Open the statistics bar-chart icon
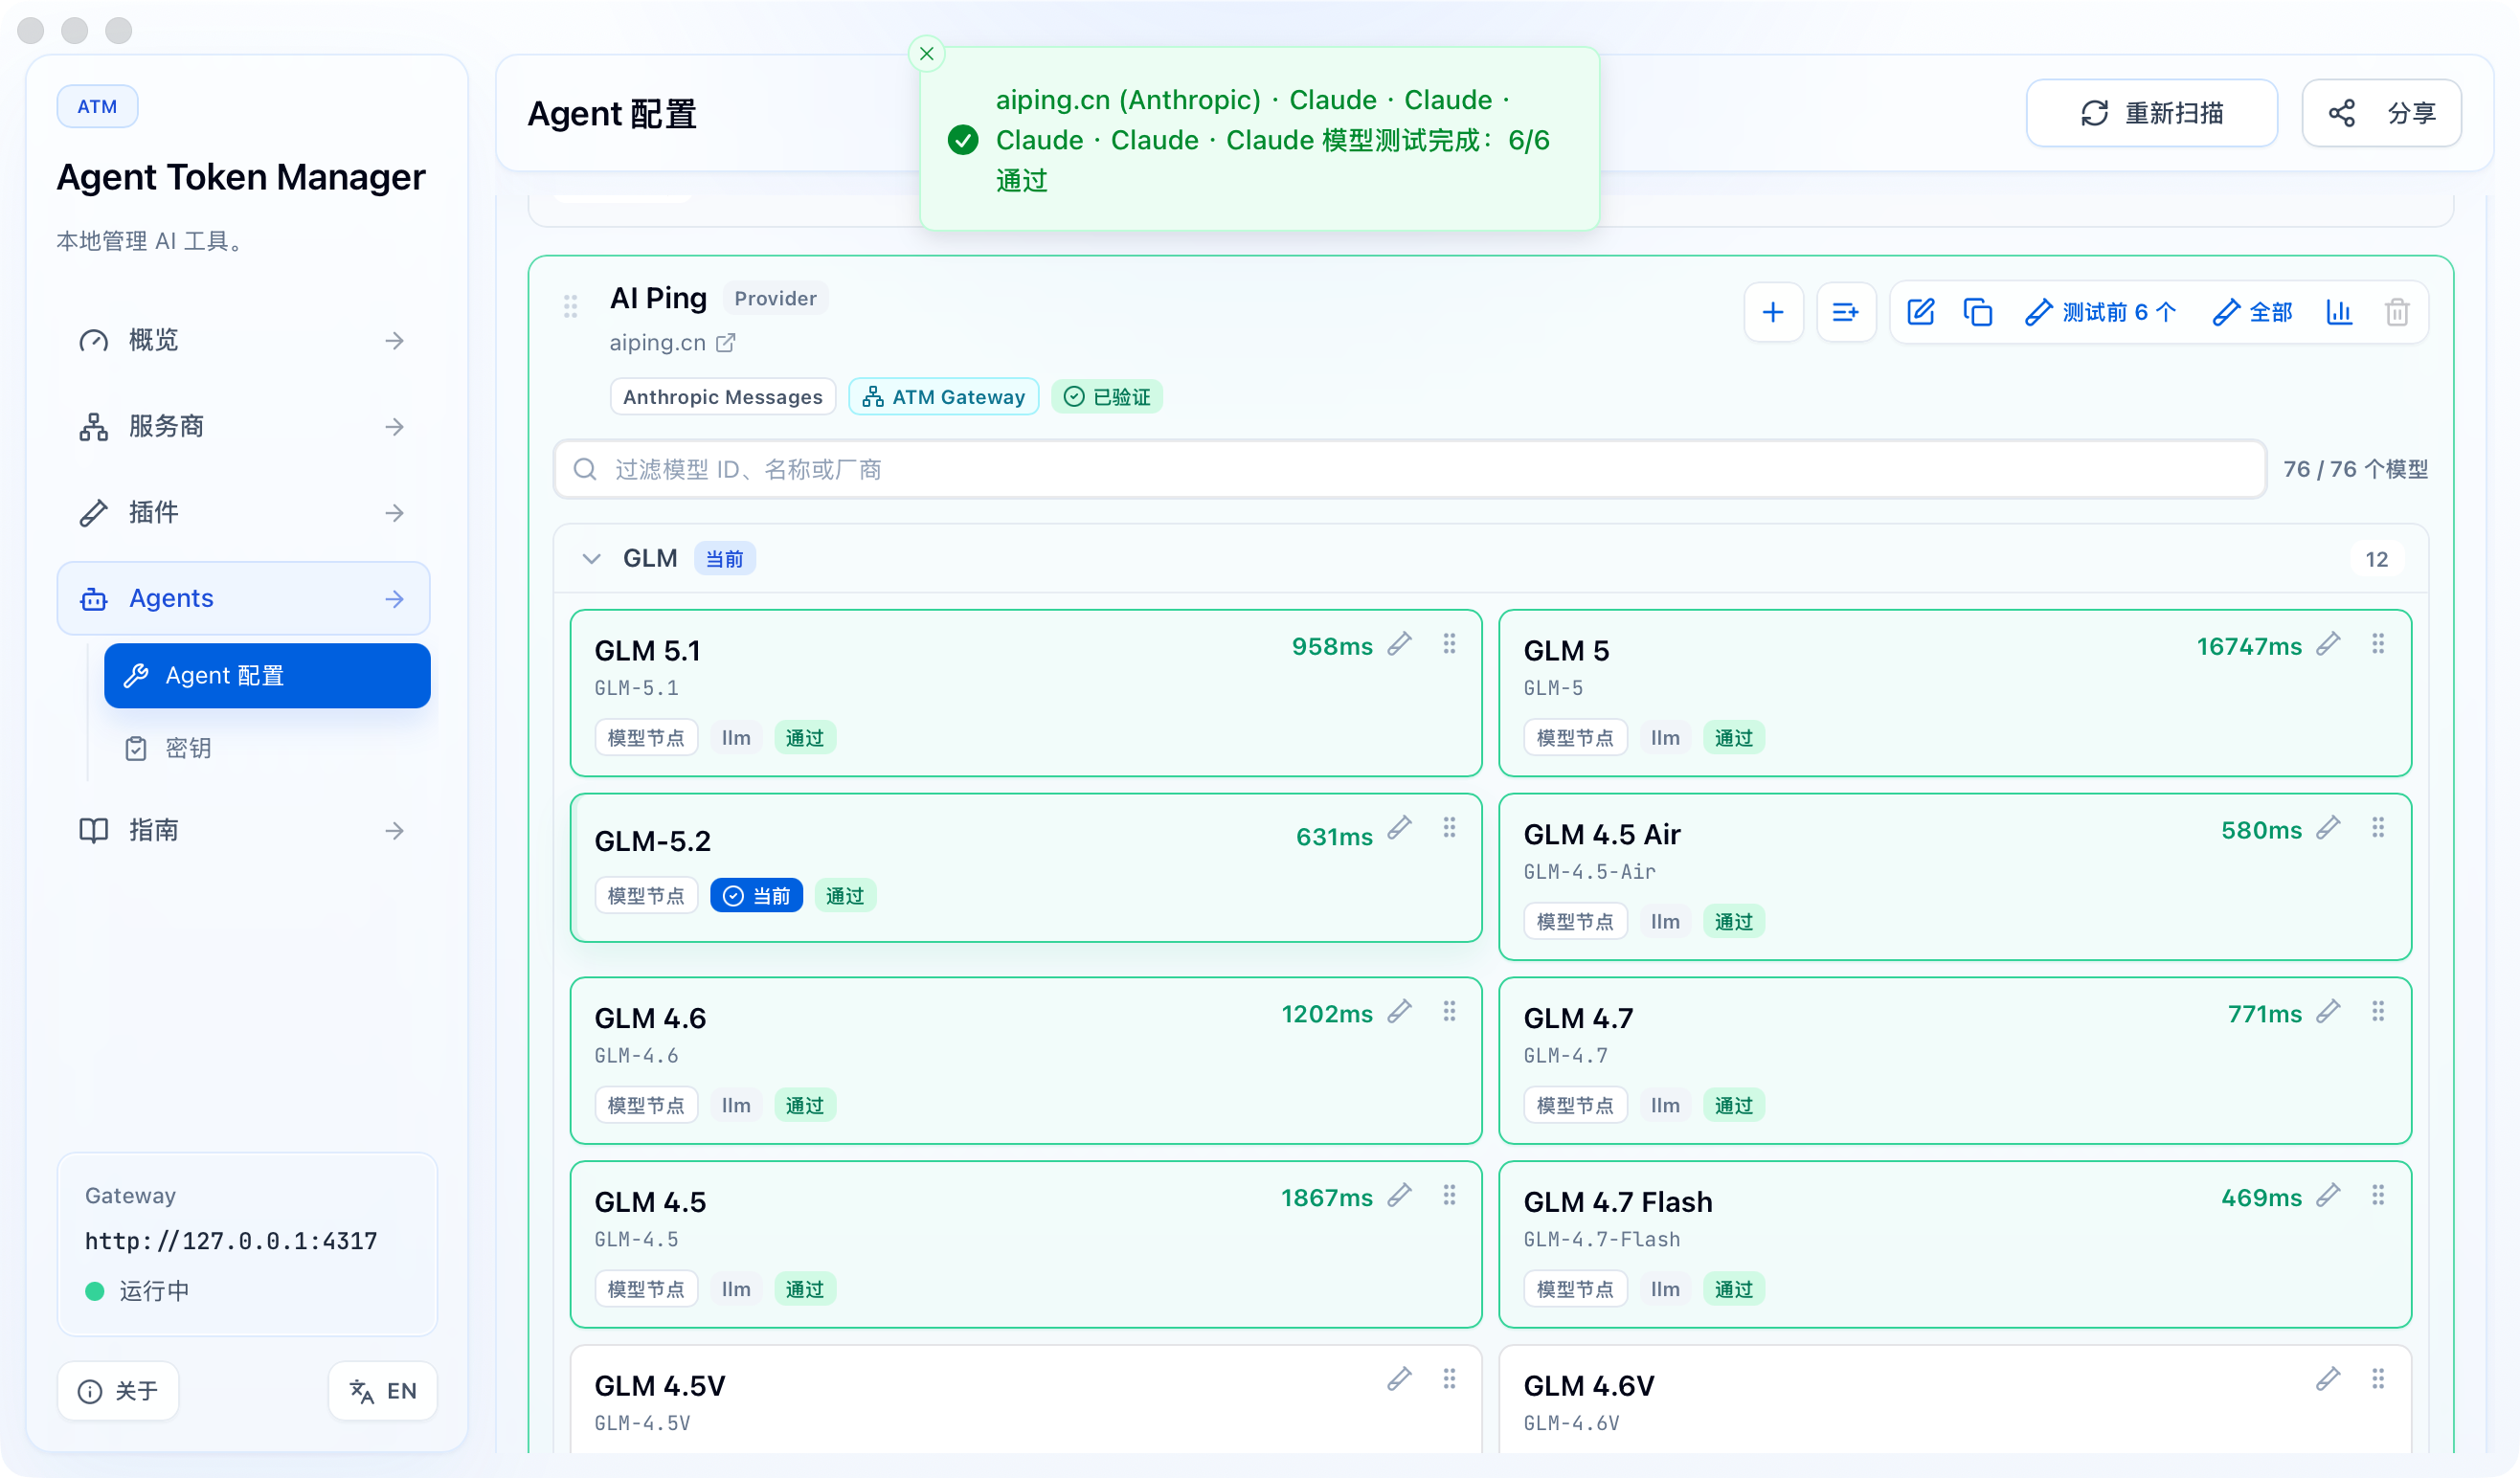2520x1478 pixels. click(2338, 312)
